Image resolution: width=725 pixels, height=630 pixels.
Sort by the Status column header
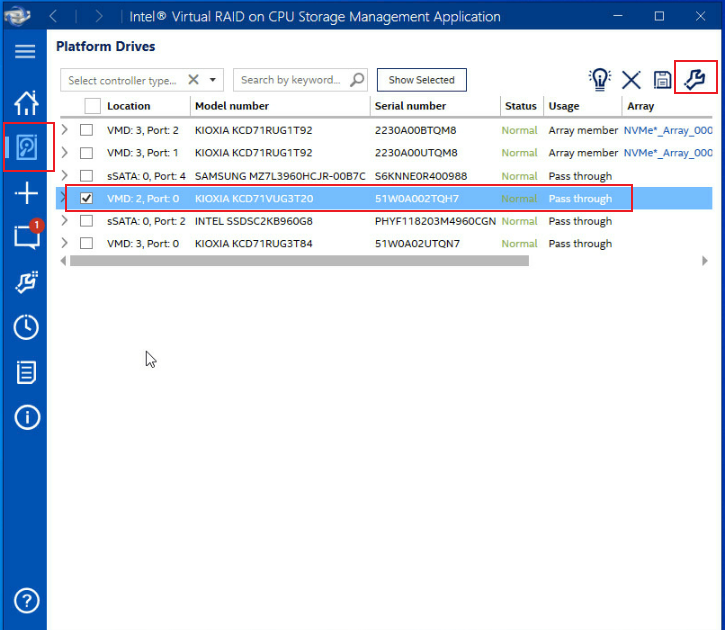click(x=521, y=106)
